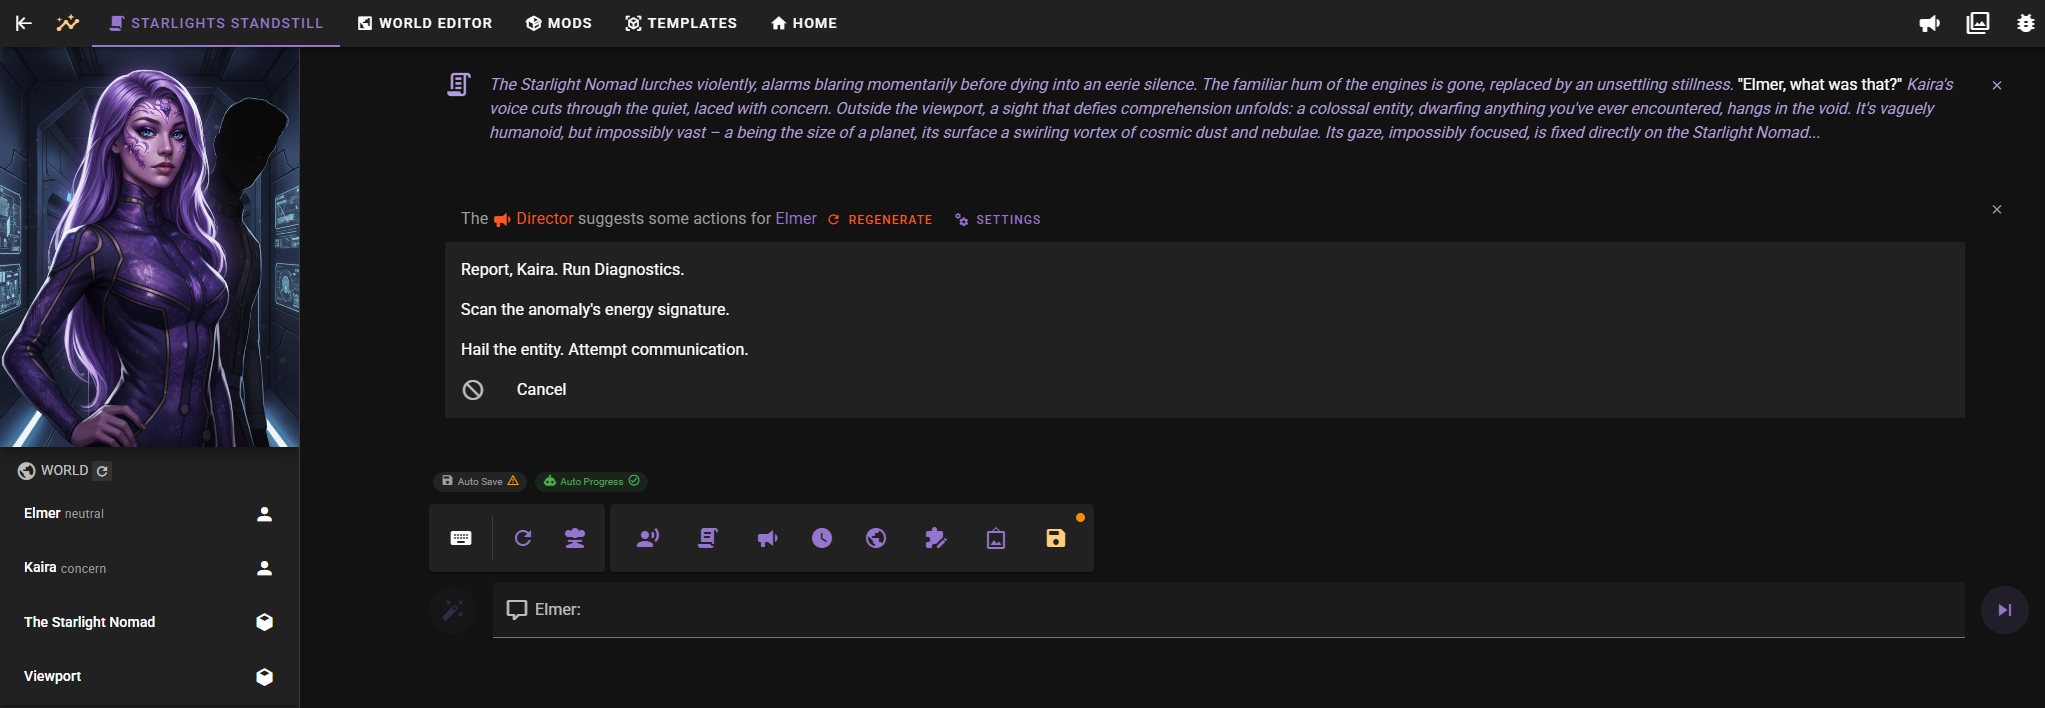The height and width of the screenshot is (708, 2045).
Task: Toggle the Auto Progress chip
Action: pos(591,481)
